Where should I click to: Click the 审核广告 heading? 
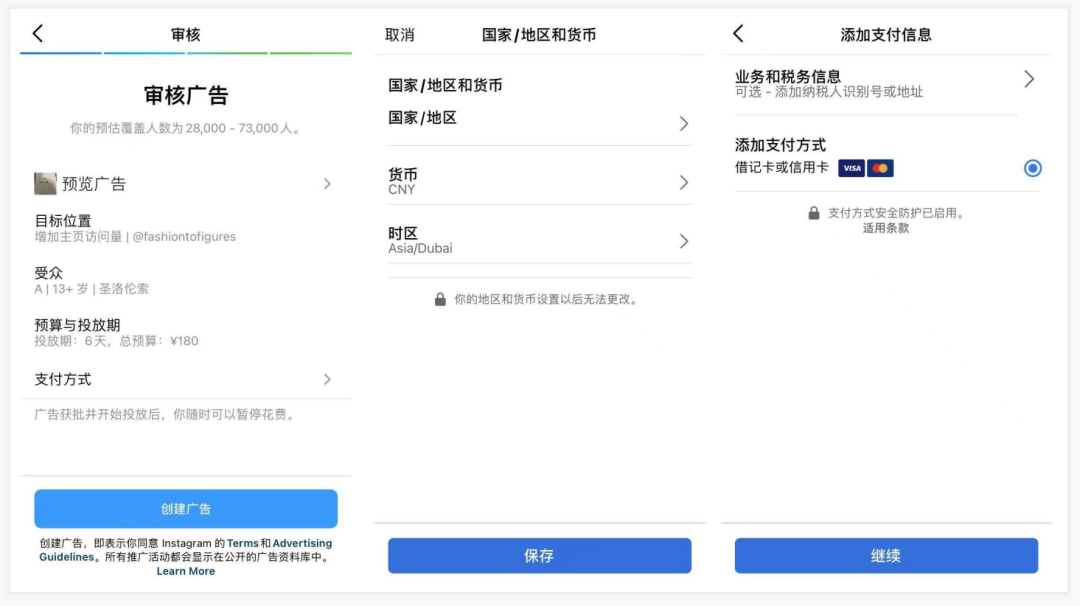click(186, 95)
